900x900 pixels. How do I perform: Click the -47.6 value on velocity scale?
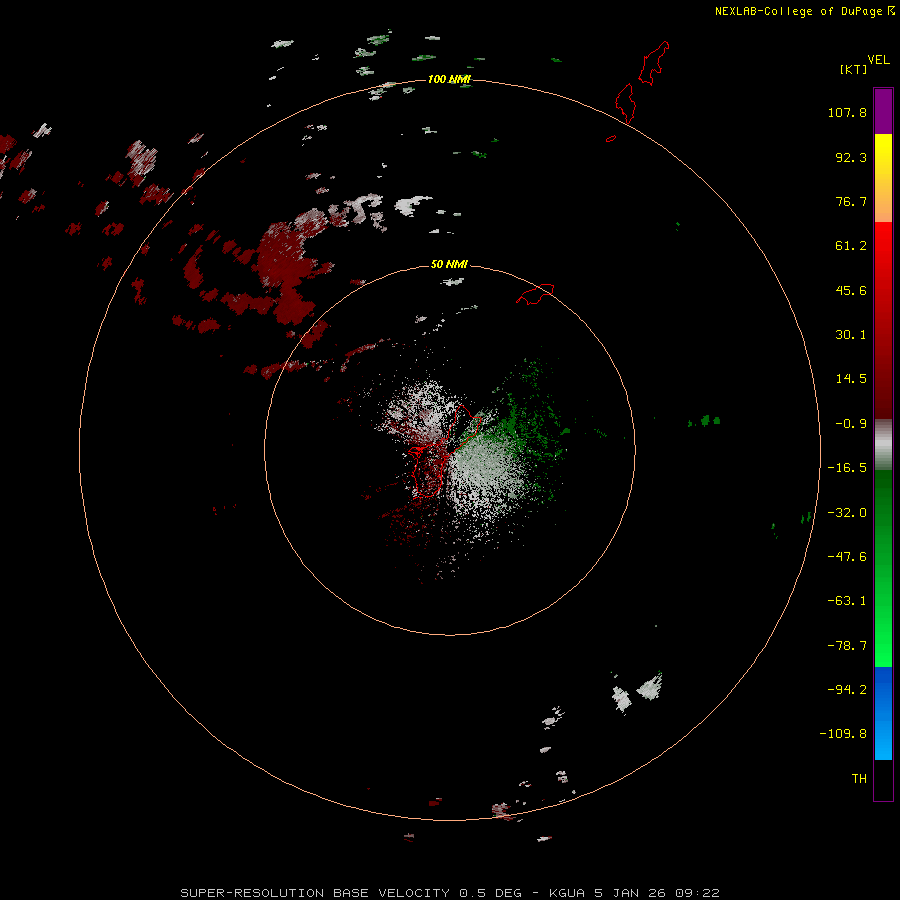click(847, 557)
